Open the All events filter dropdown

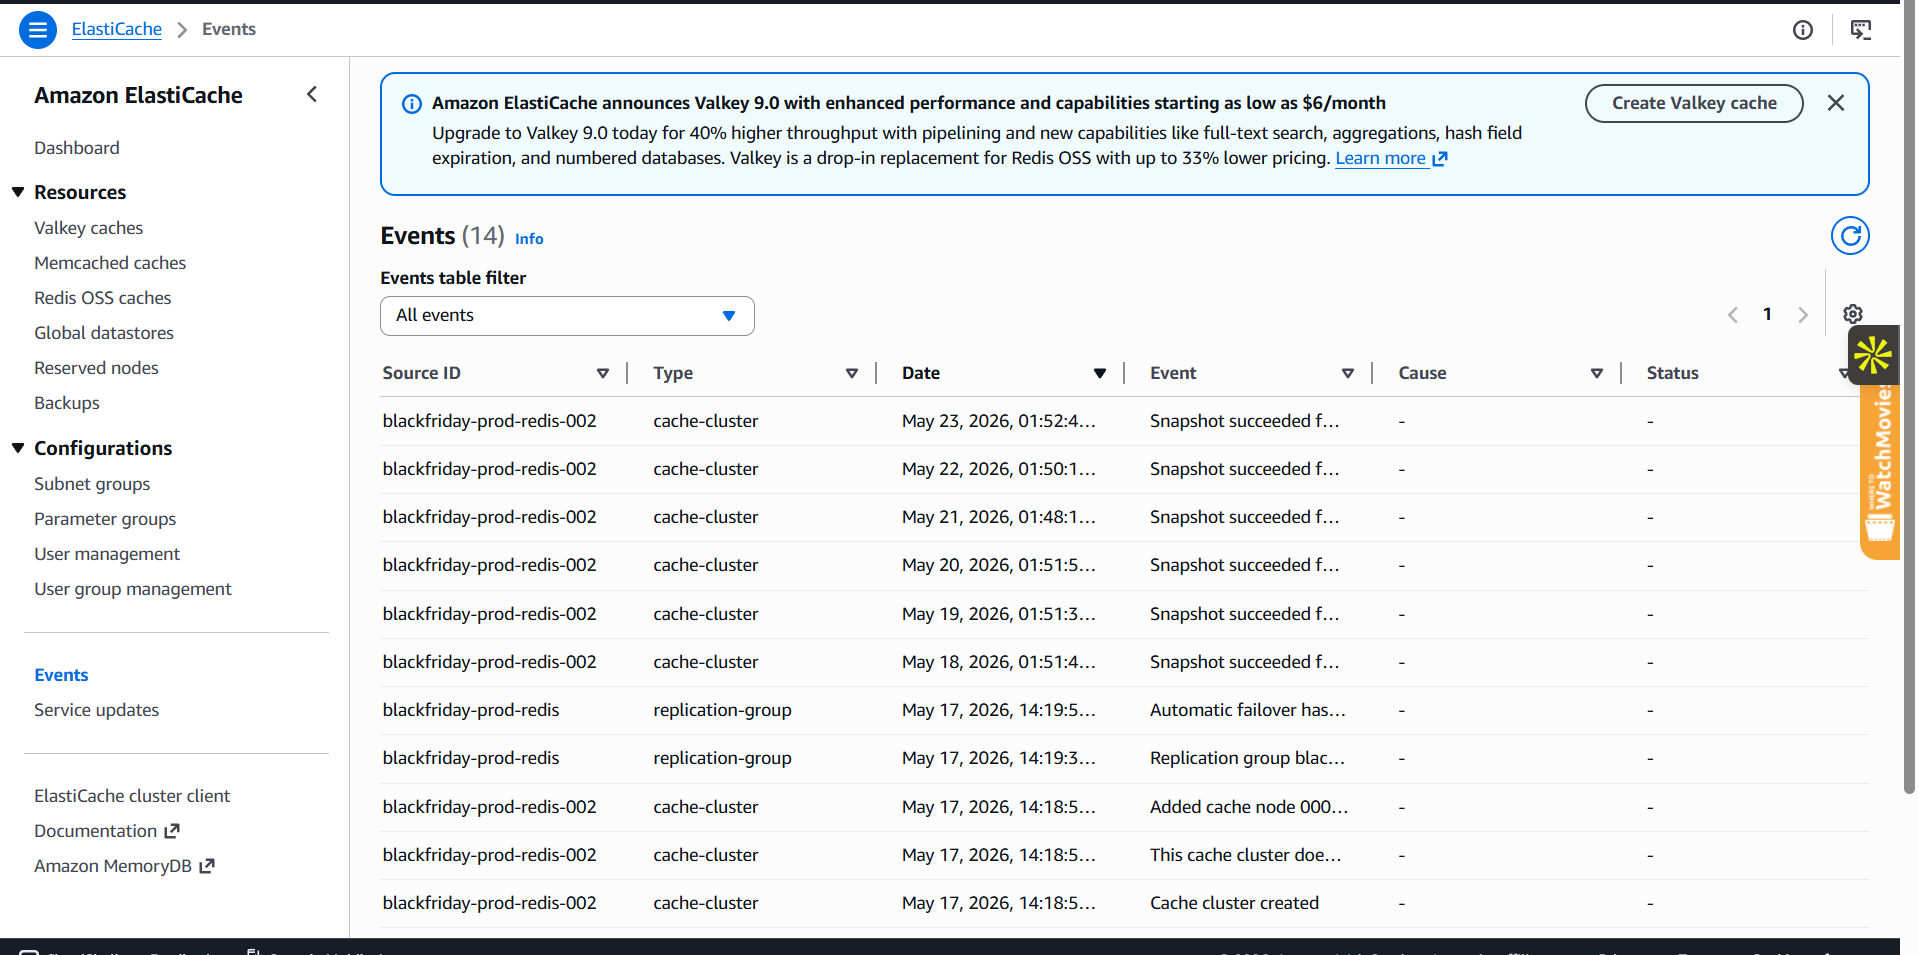567,316
